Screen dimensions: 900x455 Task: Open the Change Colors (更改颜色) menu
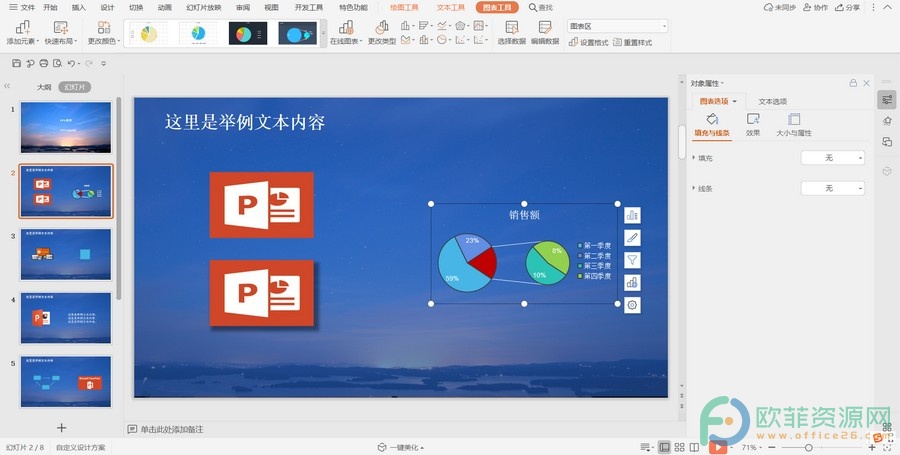[x=104, y=33]
